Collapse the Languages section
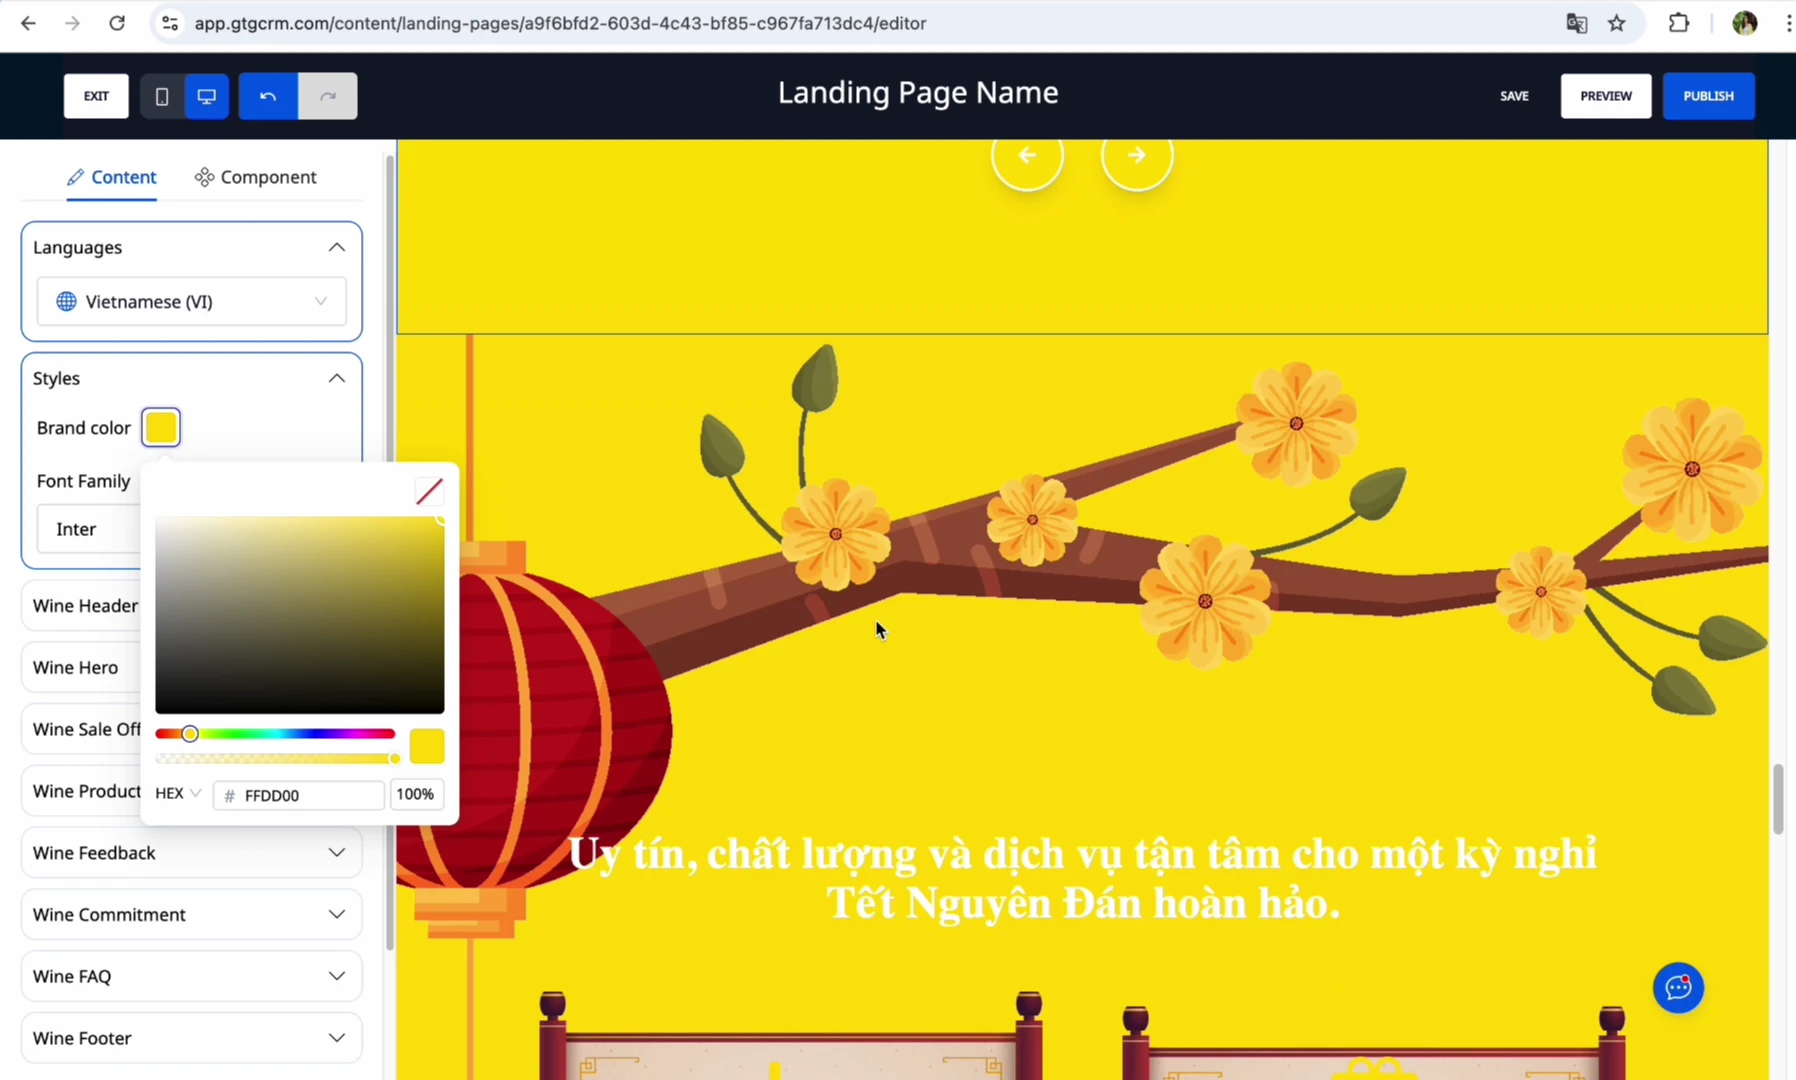Viewport: 1796px width, 1080px height. (x=337, y=247)
